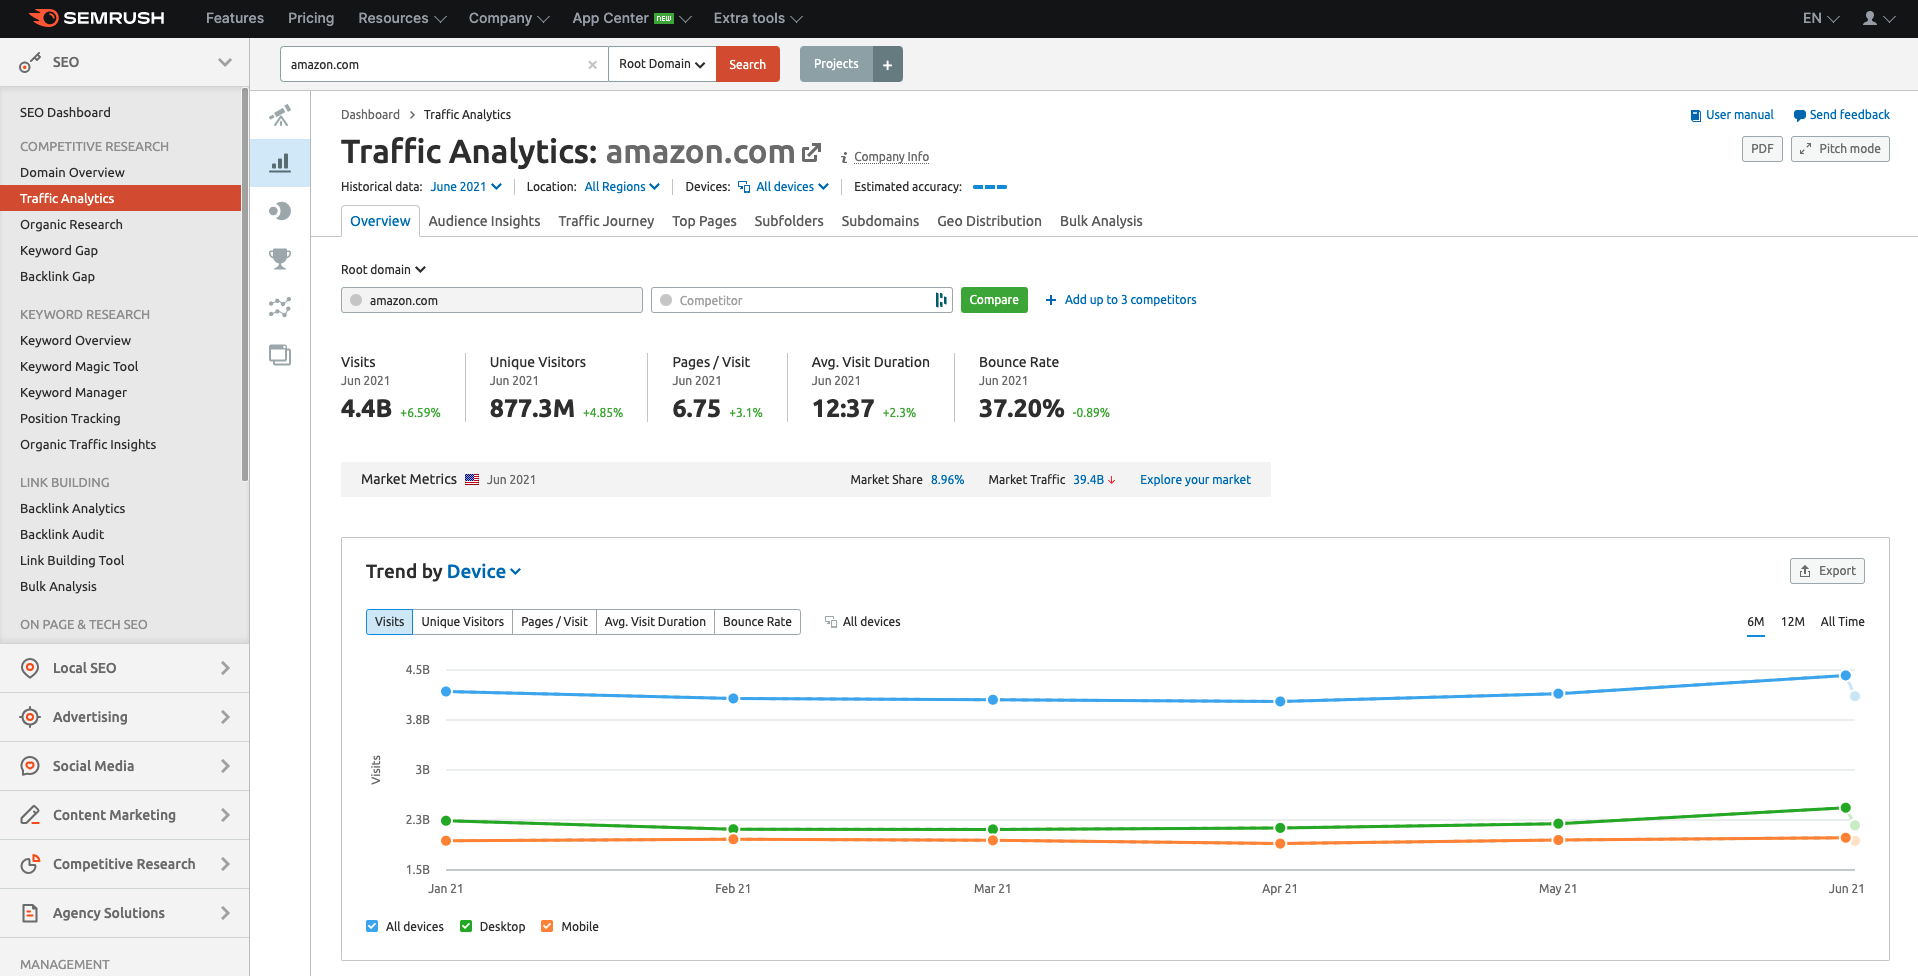Open the stacked windows icon in side rail
This screenshot has width=1918, height=976.
(x=280, y=355)
